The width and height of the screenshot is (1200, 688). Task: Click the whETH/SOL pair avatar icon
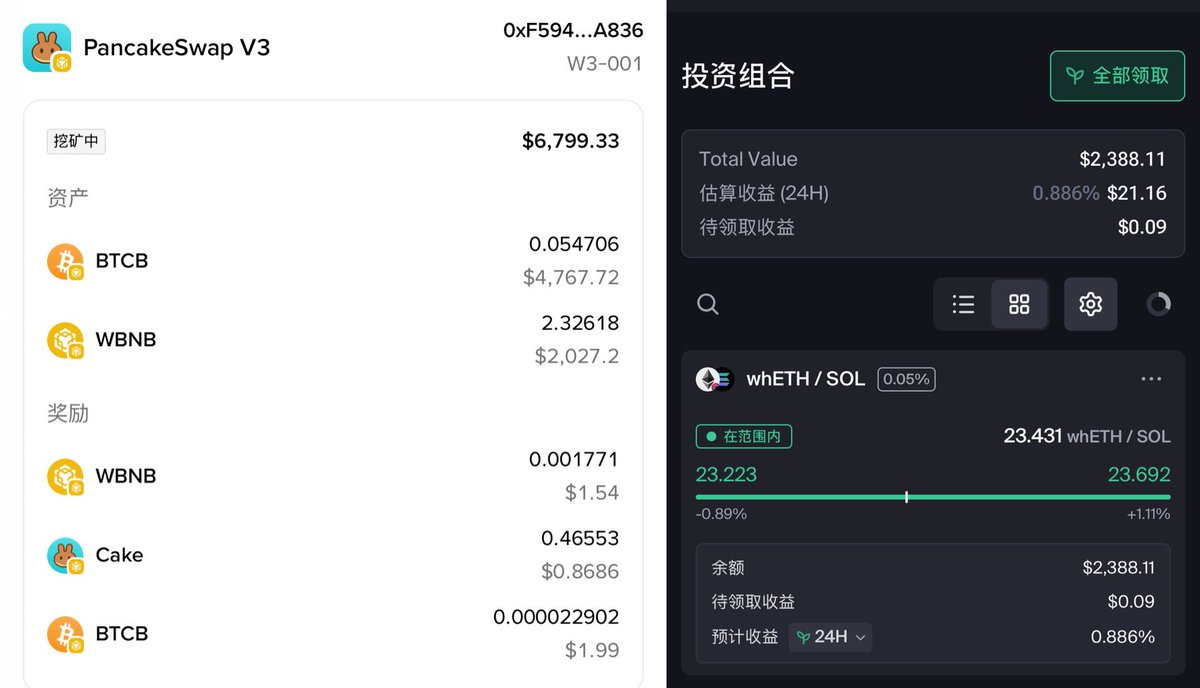715,379
